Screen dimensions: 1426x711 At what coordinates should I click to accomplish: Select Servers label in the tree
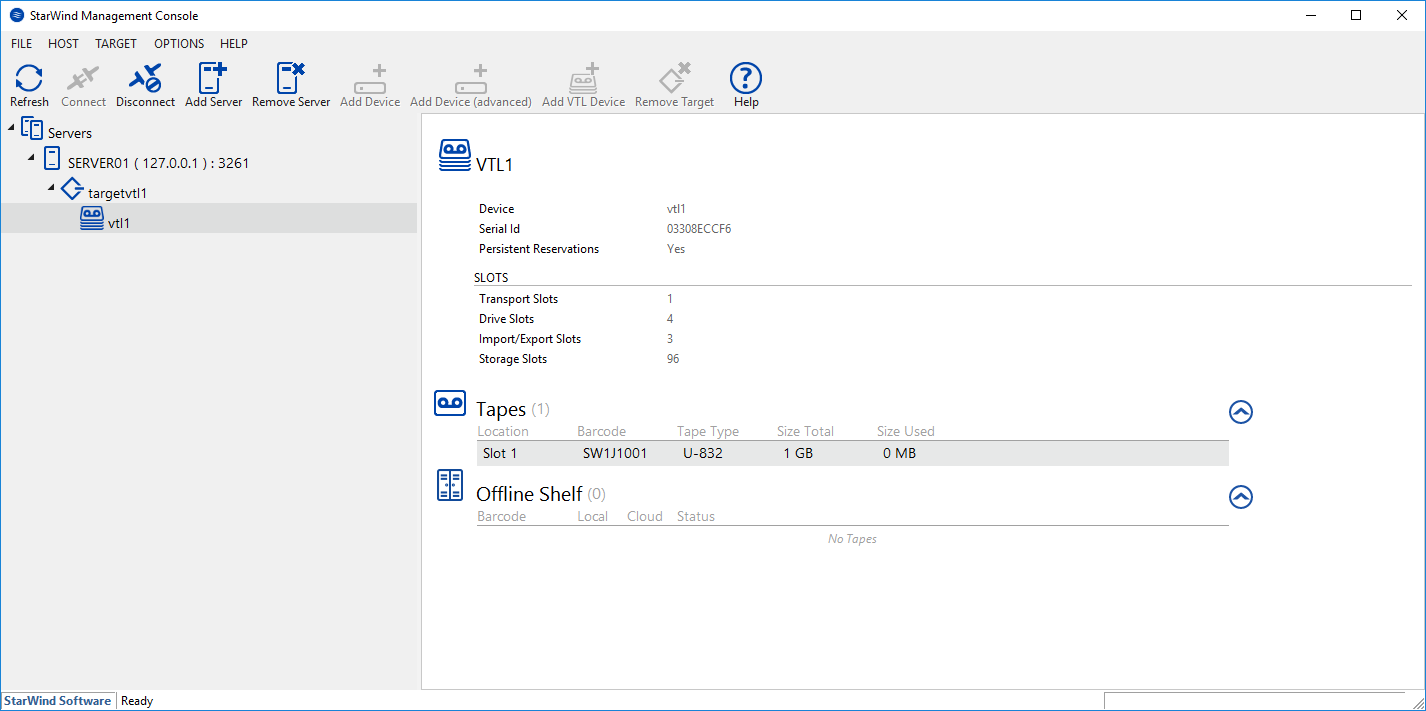[x=70, y=133]
